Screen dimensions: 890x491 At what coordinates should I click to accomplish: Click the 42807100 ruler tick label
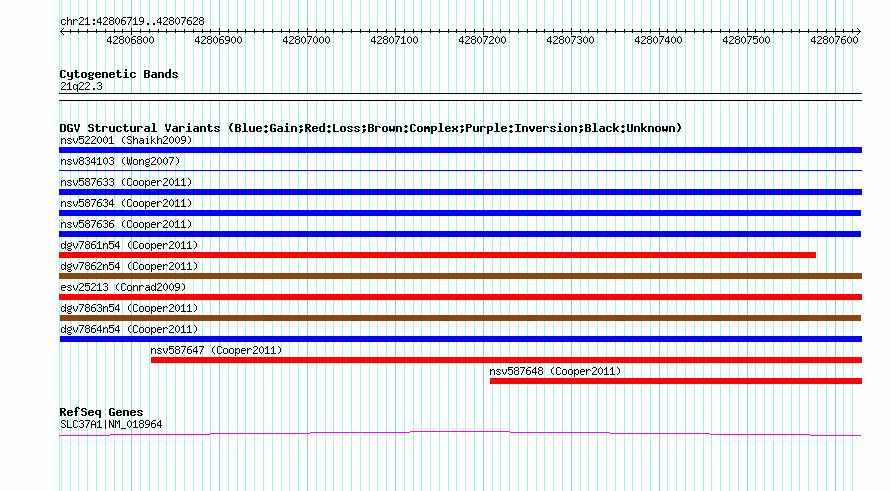click(394, 40)
